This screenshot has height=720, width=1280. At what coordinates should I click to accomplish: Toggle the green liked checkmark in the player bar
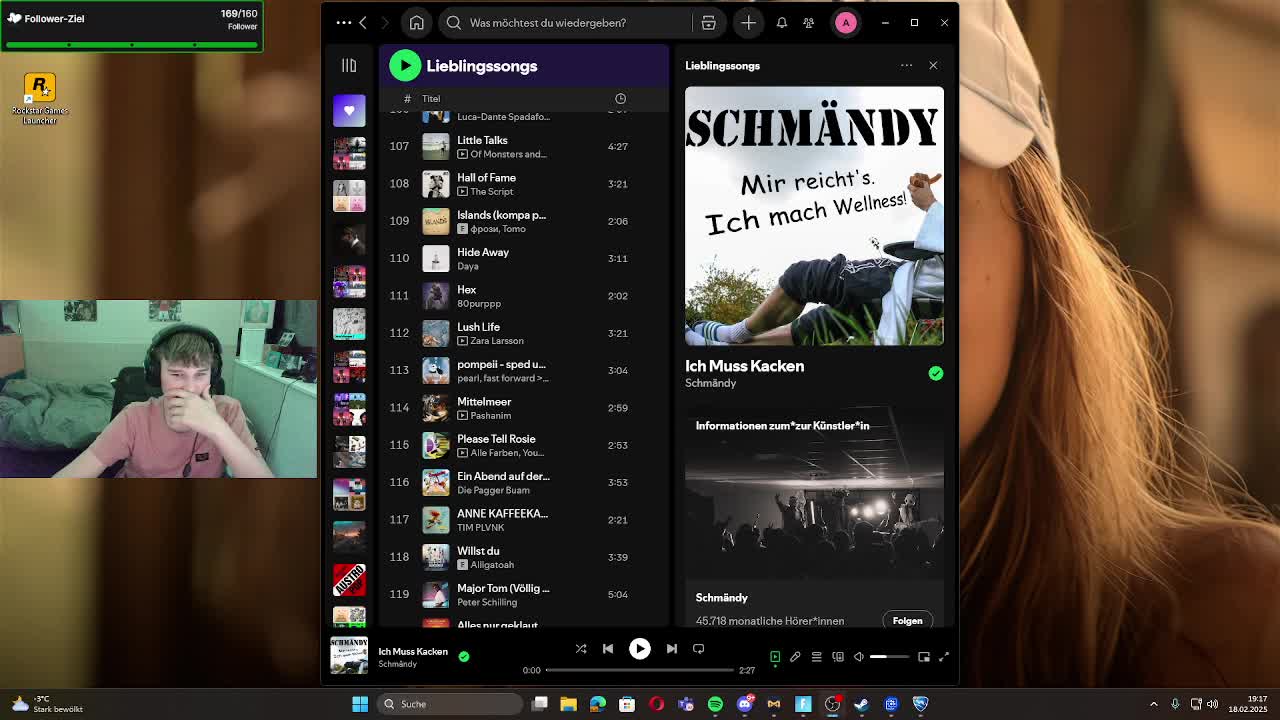[x=463, y=656]
